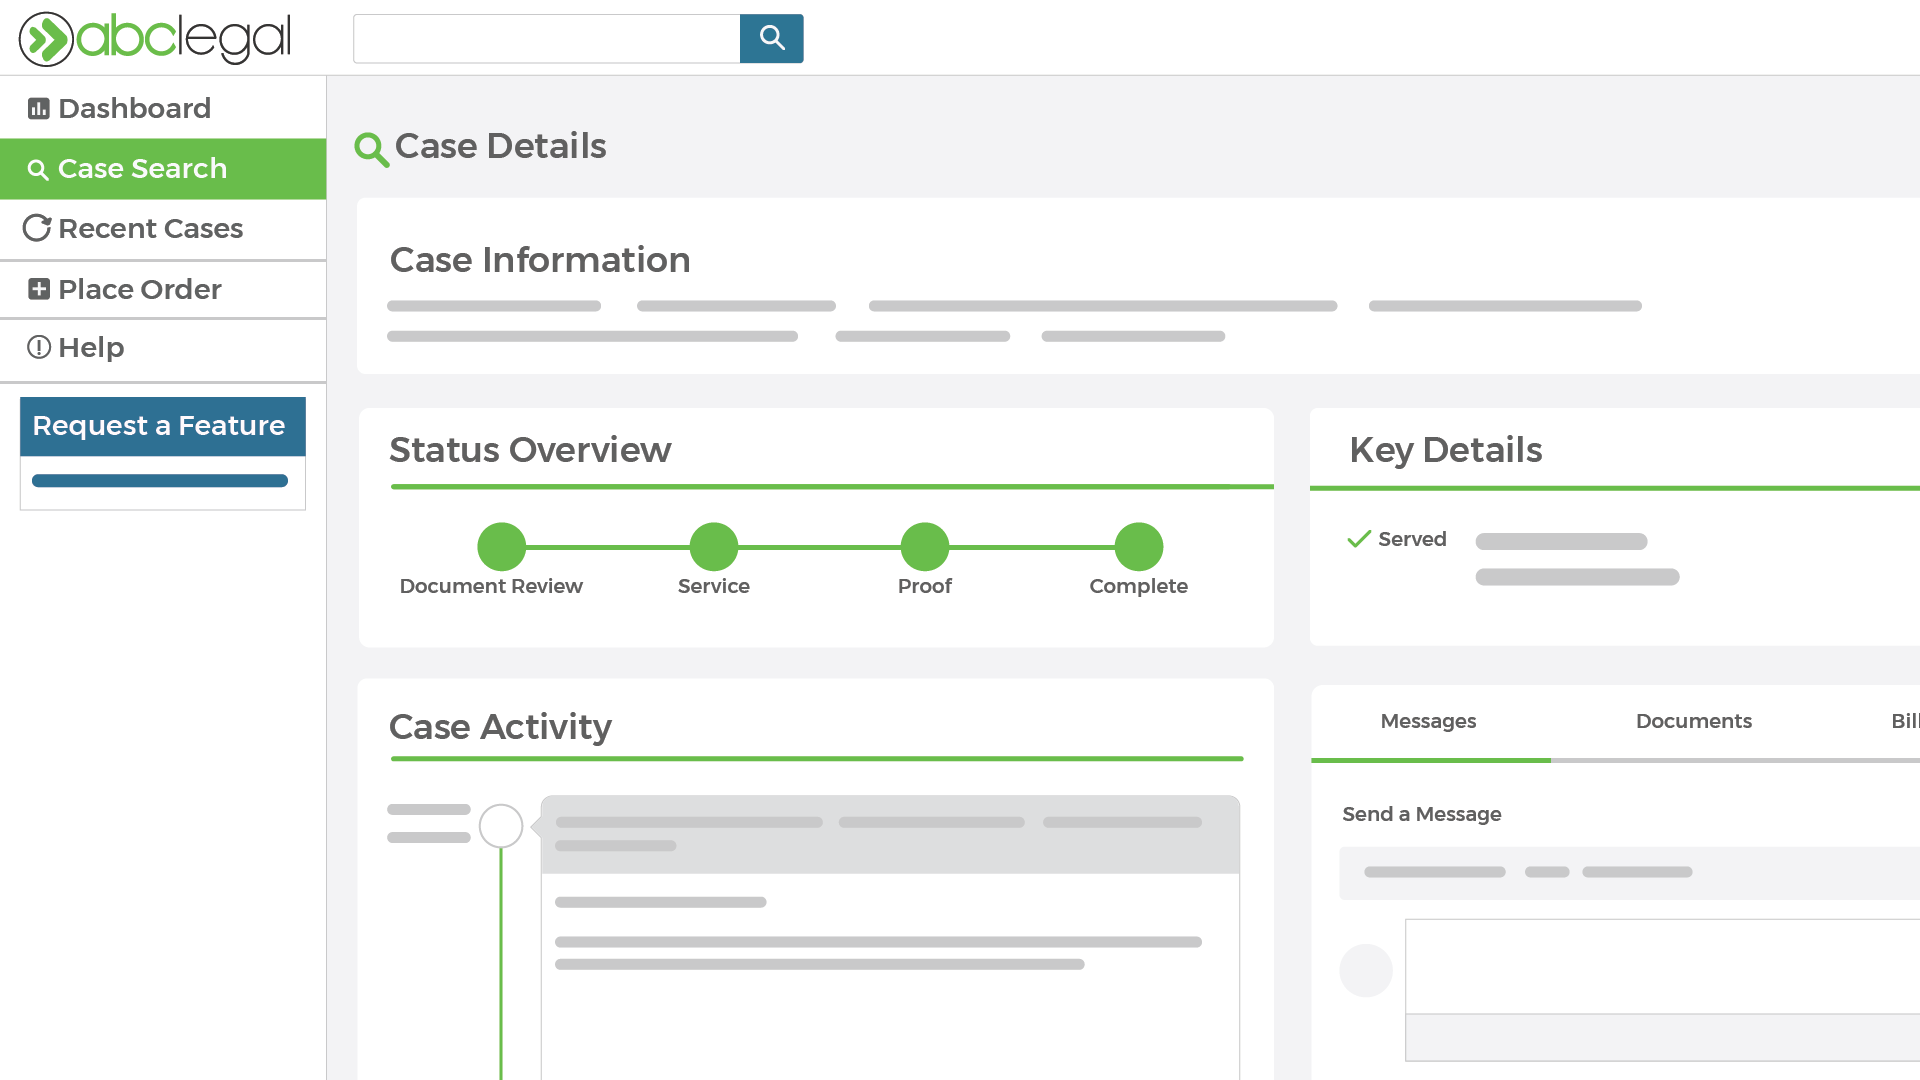
Task: Open Help from the sidebar menu
Action: [x=90, y=347]
